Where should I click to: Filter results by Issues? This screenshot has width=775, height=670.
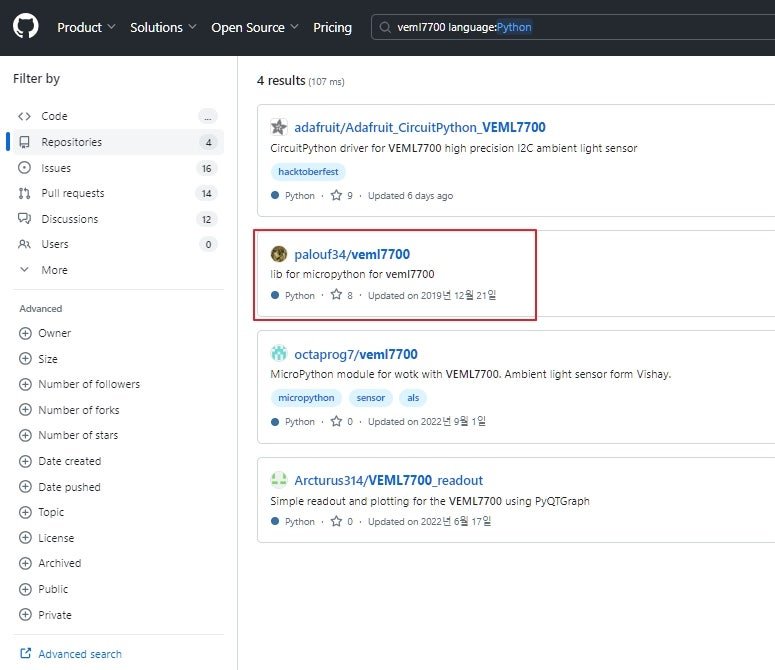click(x=118, y=168)
